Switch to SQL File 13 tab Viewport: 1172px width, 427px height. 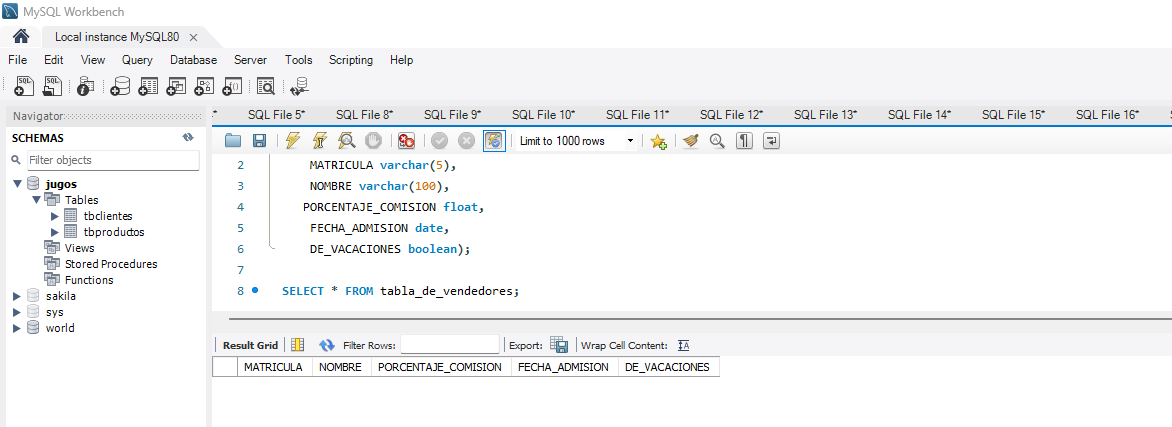[825, 114]
